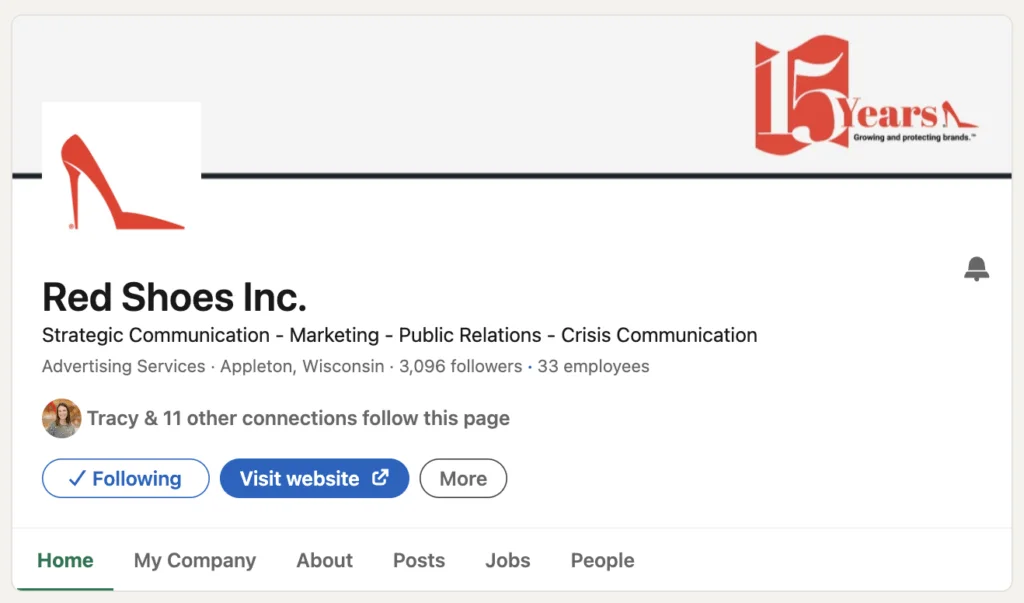The height and width of the screenshot is (603, 1024).
Task: Click the checkmark icon in Following button
Action: 76,479
